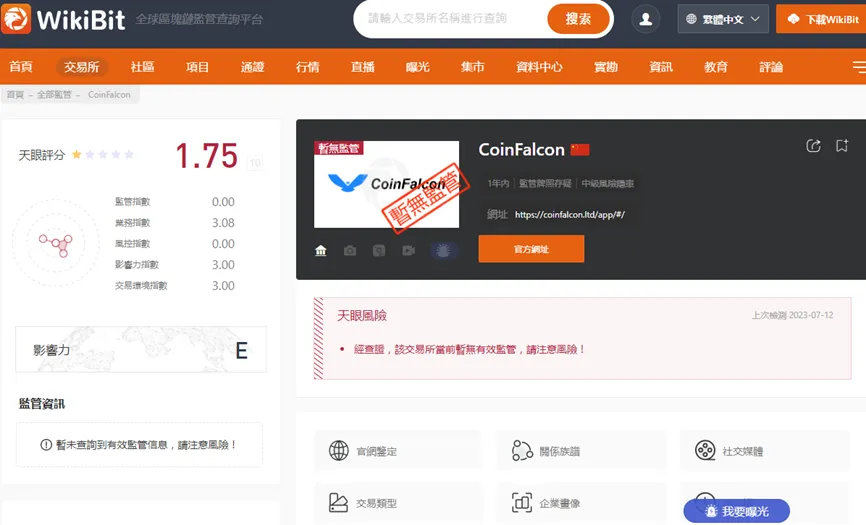Click the bookmark icon on CoinFalcon card
This screenshot has width=866, height=525.
[x=842, y=146]
